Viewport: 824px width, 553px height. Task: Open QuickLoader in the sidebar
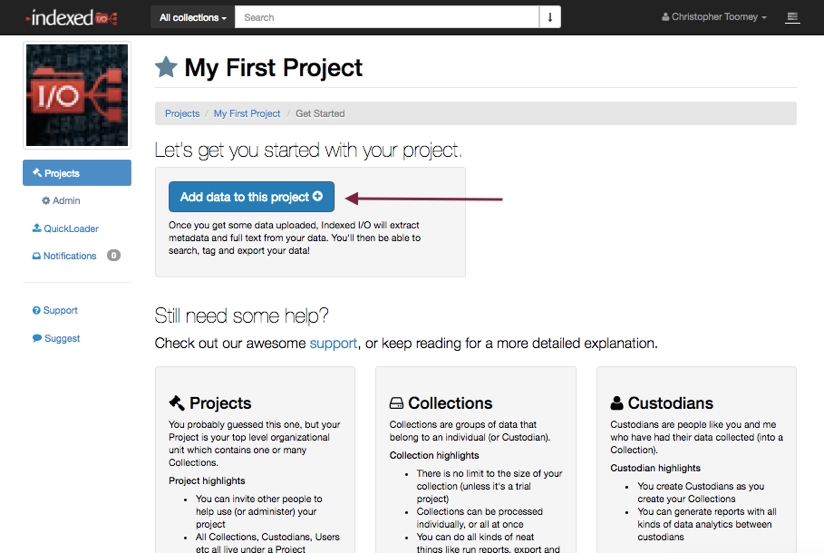(x=66, y=228)
